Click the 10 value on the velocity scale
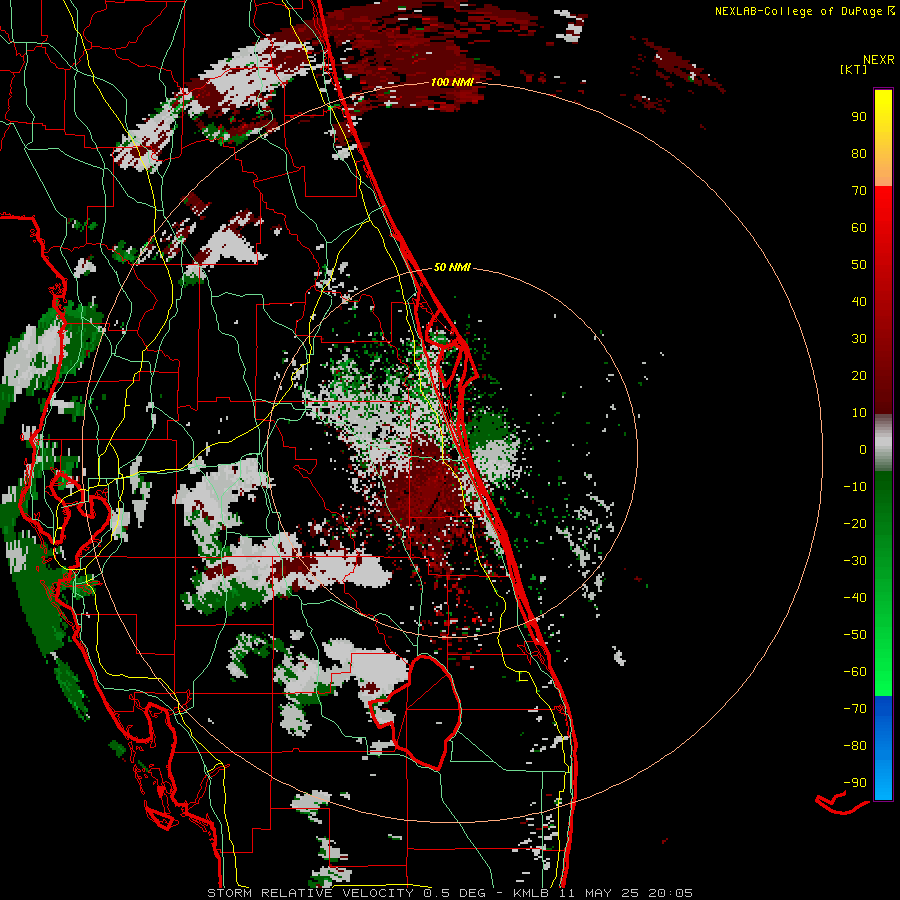Screen dimensions: 900x900 tap(859, 413)
